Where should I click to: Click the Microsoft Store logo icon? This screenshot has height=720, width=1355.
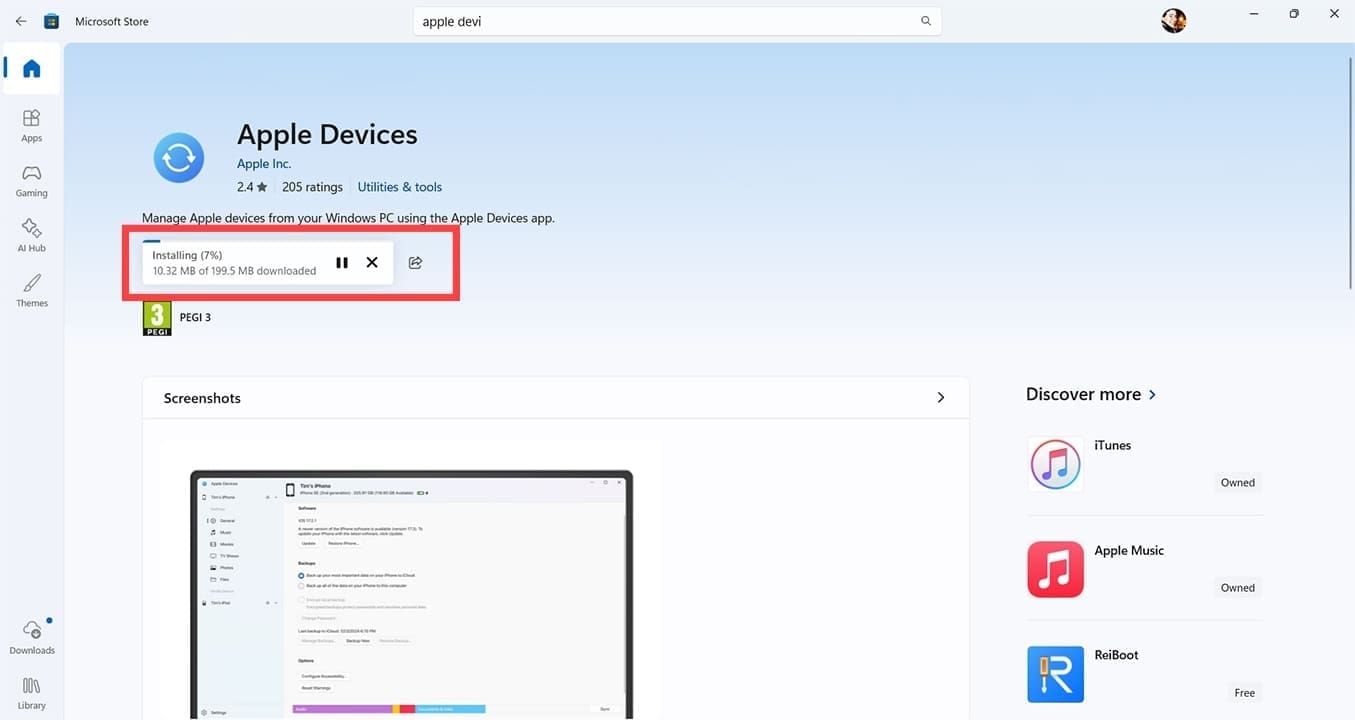(52, 21)
